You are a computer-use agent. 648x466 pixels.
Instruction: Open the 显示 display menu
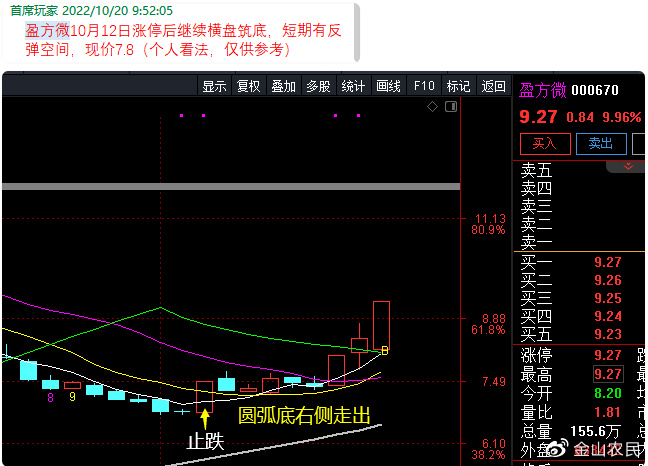[x=214, y=86]
